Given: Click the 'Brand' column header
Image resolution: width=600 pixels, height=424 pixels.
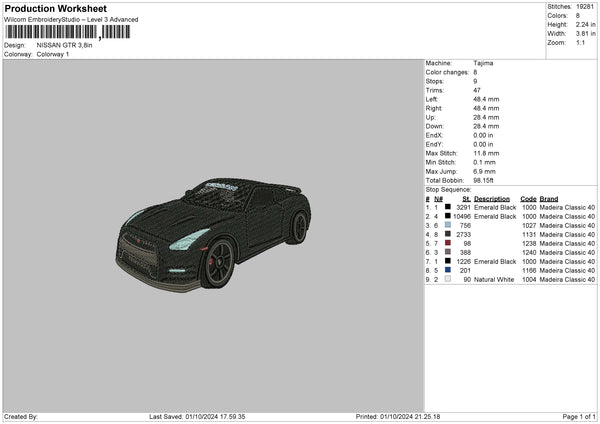Looking at the screenshot, I should pyautogui.click(x=549, y=199).
